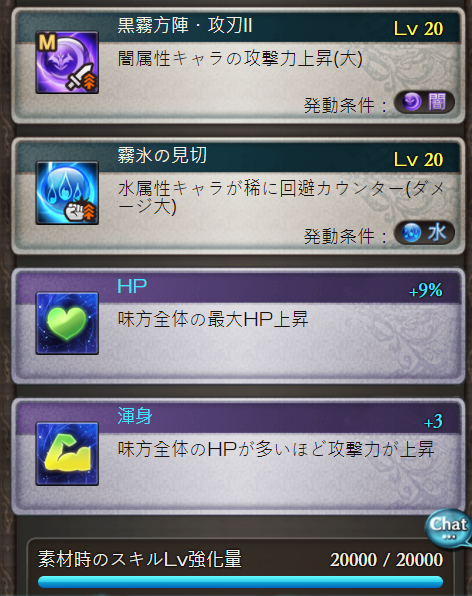Select the 霧氷の見切 skill title
The width and height of the screenshot is (472, 596).
pyautogui.click(x=162, y=155)
